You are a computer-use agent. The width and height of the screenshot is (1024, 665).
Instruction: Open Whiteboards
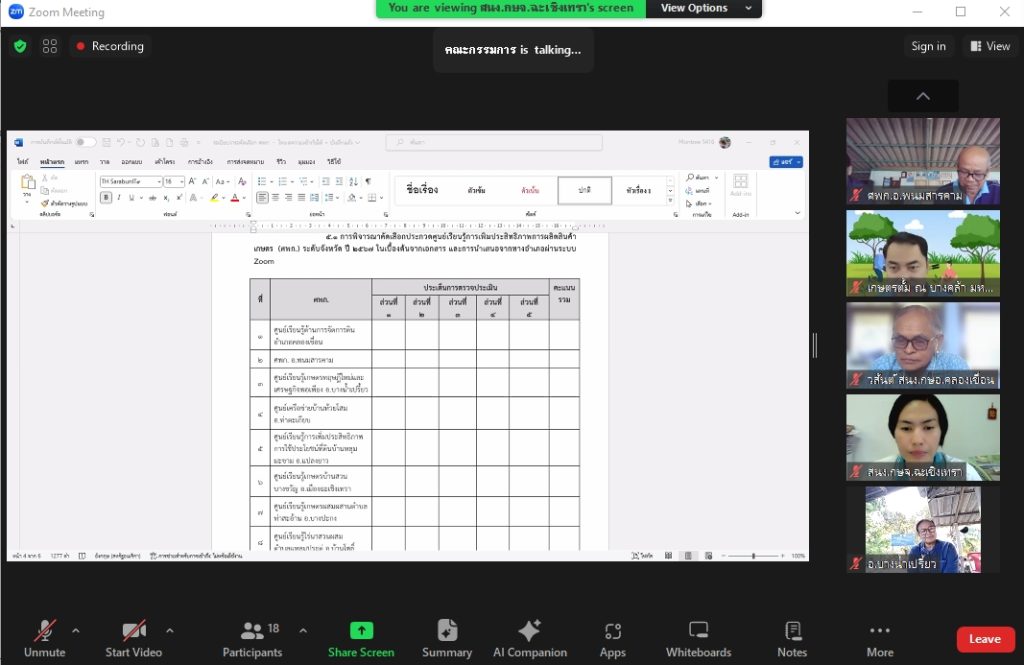pos(698,639)
